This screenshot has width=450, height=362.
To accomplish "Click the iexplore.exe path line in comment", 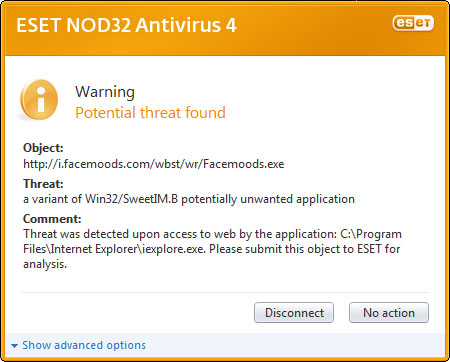I will (212, 249).
